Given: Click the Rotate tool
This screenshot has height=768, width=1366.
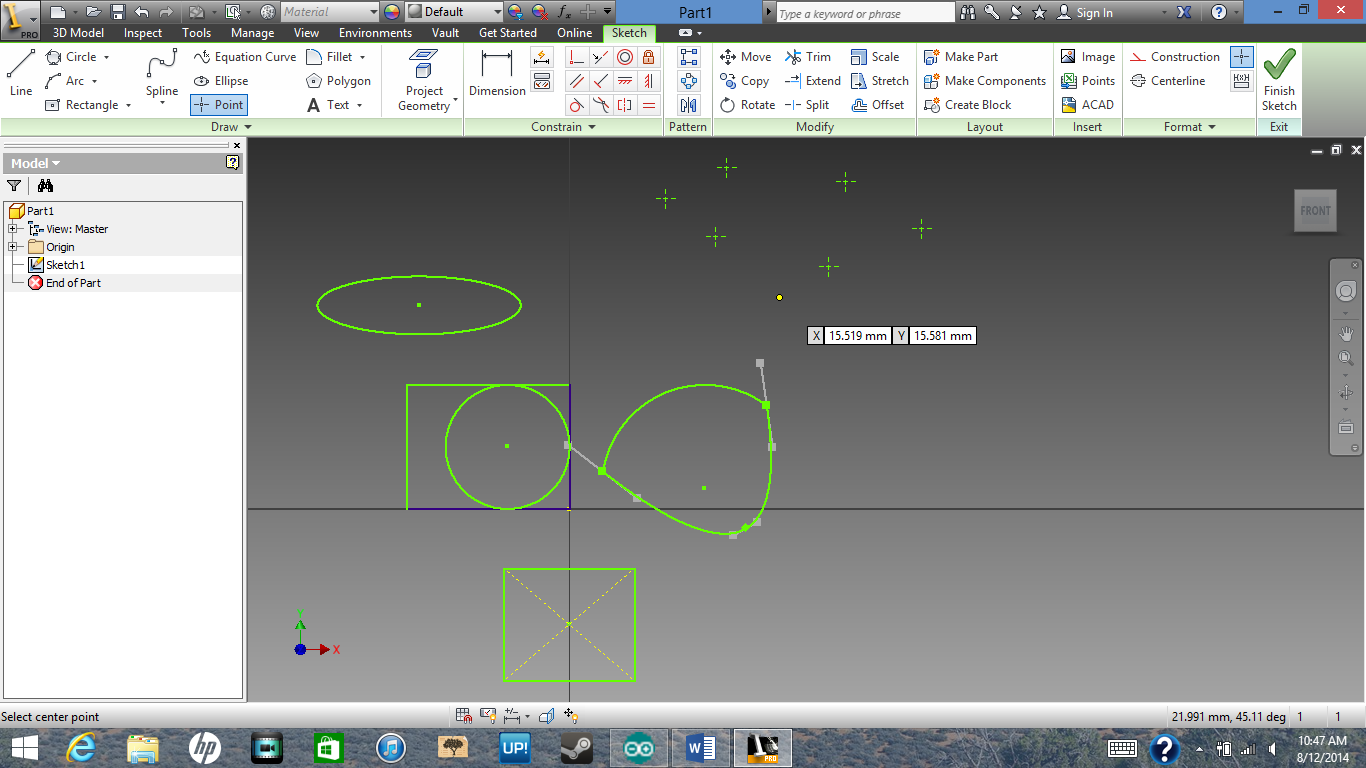Looking at the screenshot, I should point(748,105).
